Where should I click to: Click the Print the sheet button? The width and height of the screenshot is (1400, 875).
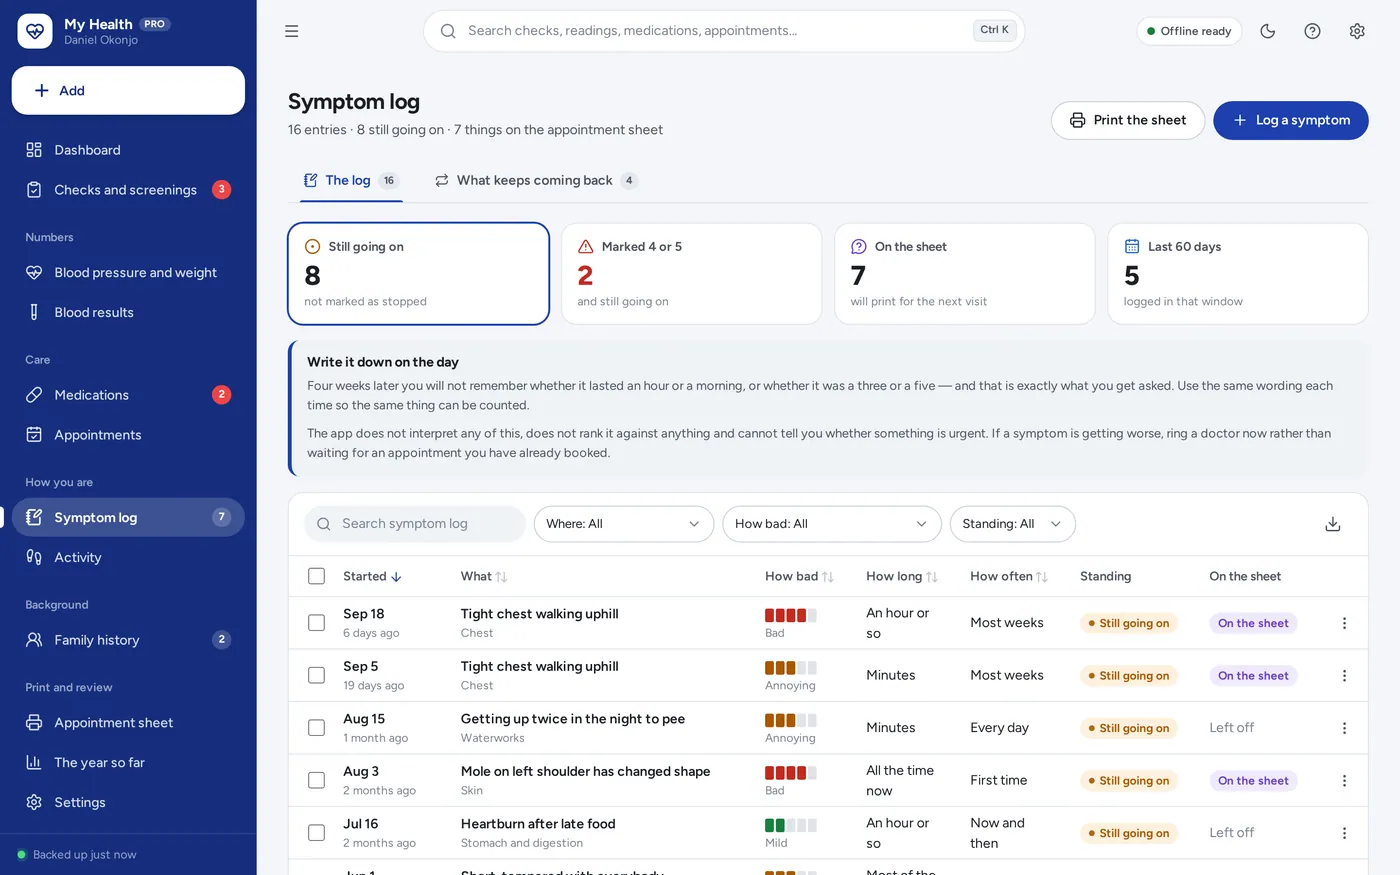1128,120
